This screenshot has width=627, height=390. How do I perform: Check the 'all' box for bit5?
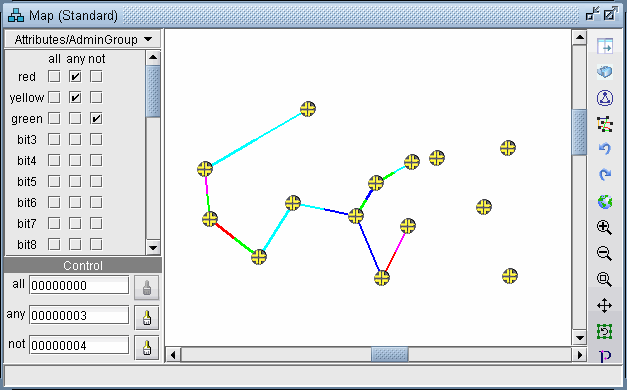[x=54, y=181]
